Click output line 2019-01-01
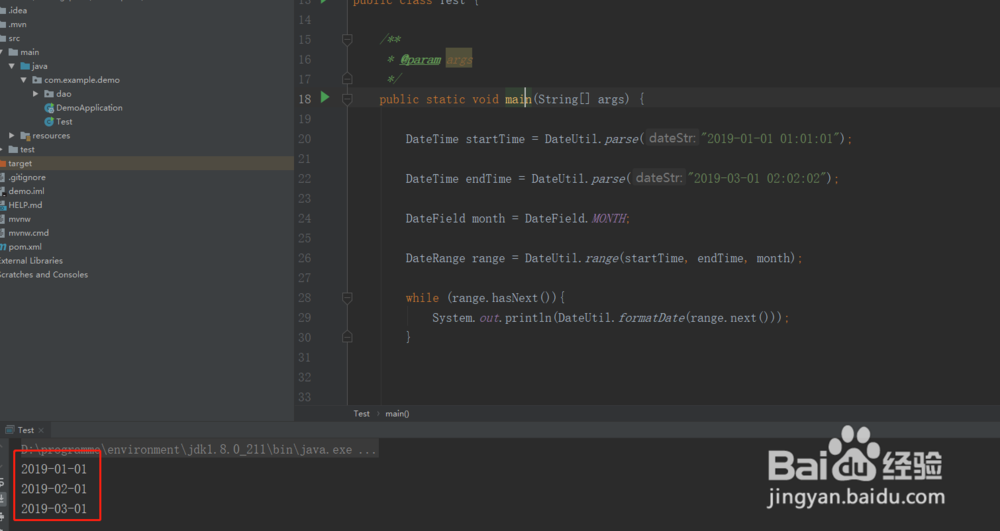This screenshot has width=1000, height=531. (x=54, y=469)
